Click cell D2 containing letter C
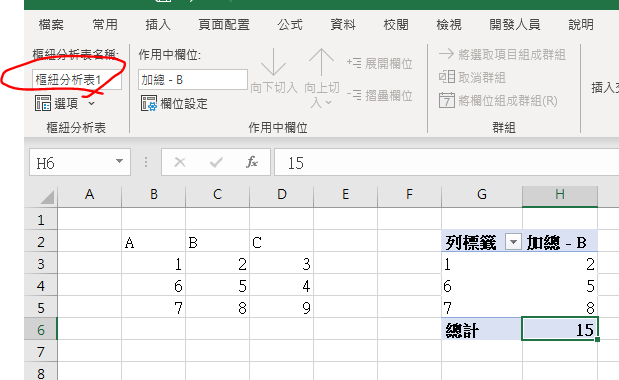 [281, 241]
